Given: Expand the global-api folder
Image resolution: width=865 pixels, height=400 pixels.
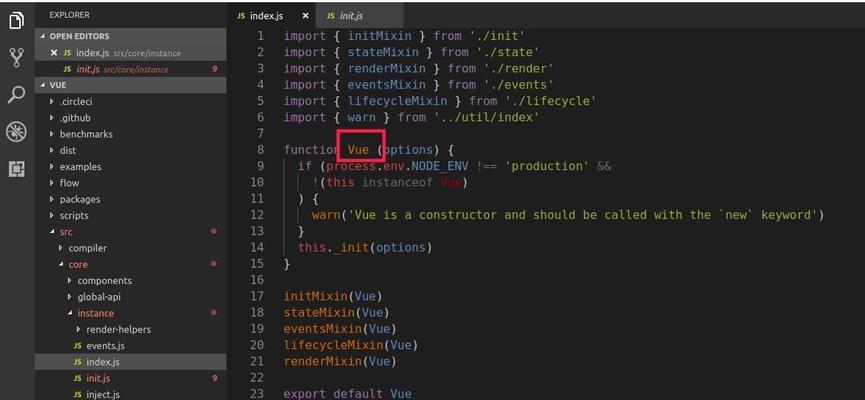Looking at the screenshot, I should (99, 297).
